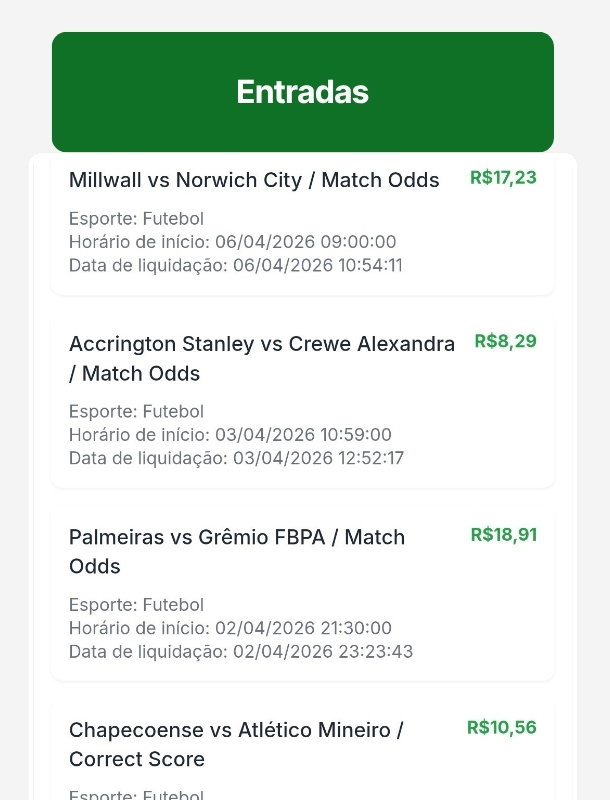Screen dimensions: 610x800
Task: Click the Entradas header title
Action: click(302, 92)
